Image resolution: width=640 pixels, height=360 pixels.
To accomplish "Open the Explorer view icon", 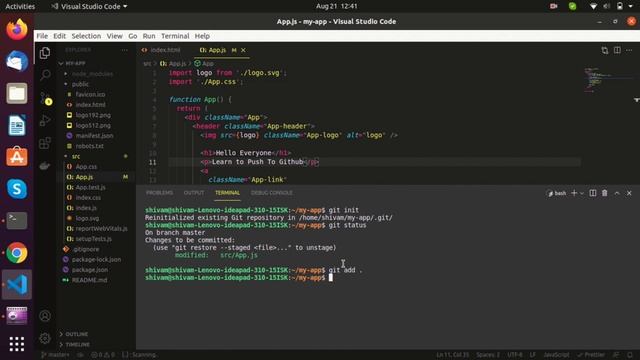I will [45, 53].
